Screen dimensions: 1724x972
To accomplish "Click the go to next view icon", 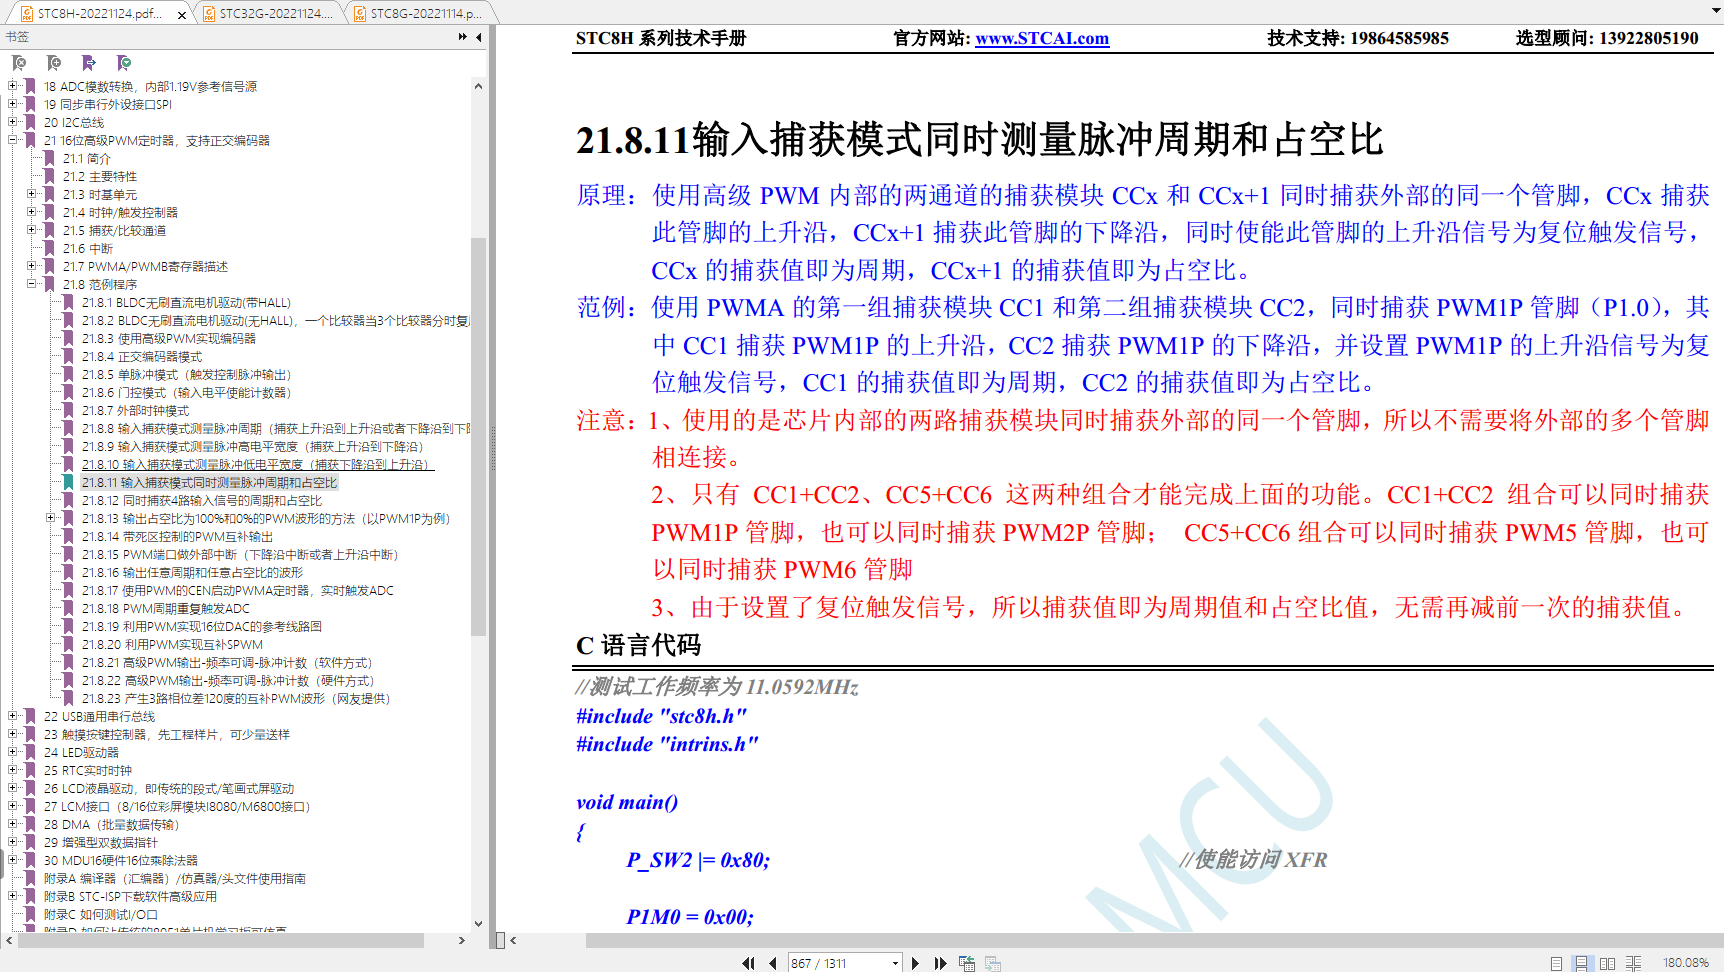I will (993, 963).
